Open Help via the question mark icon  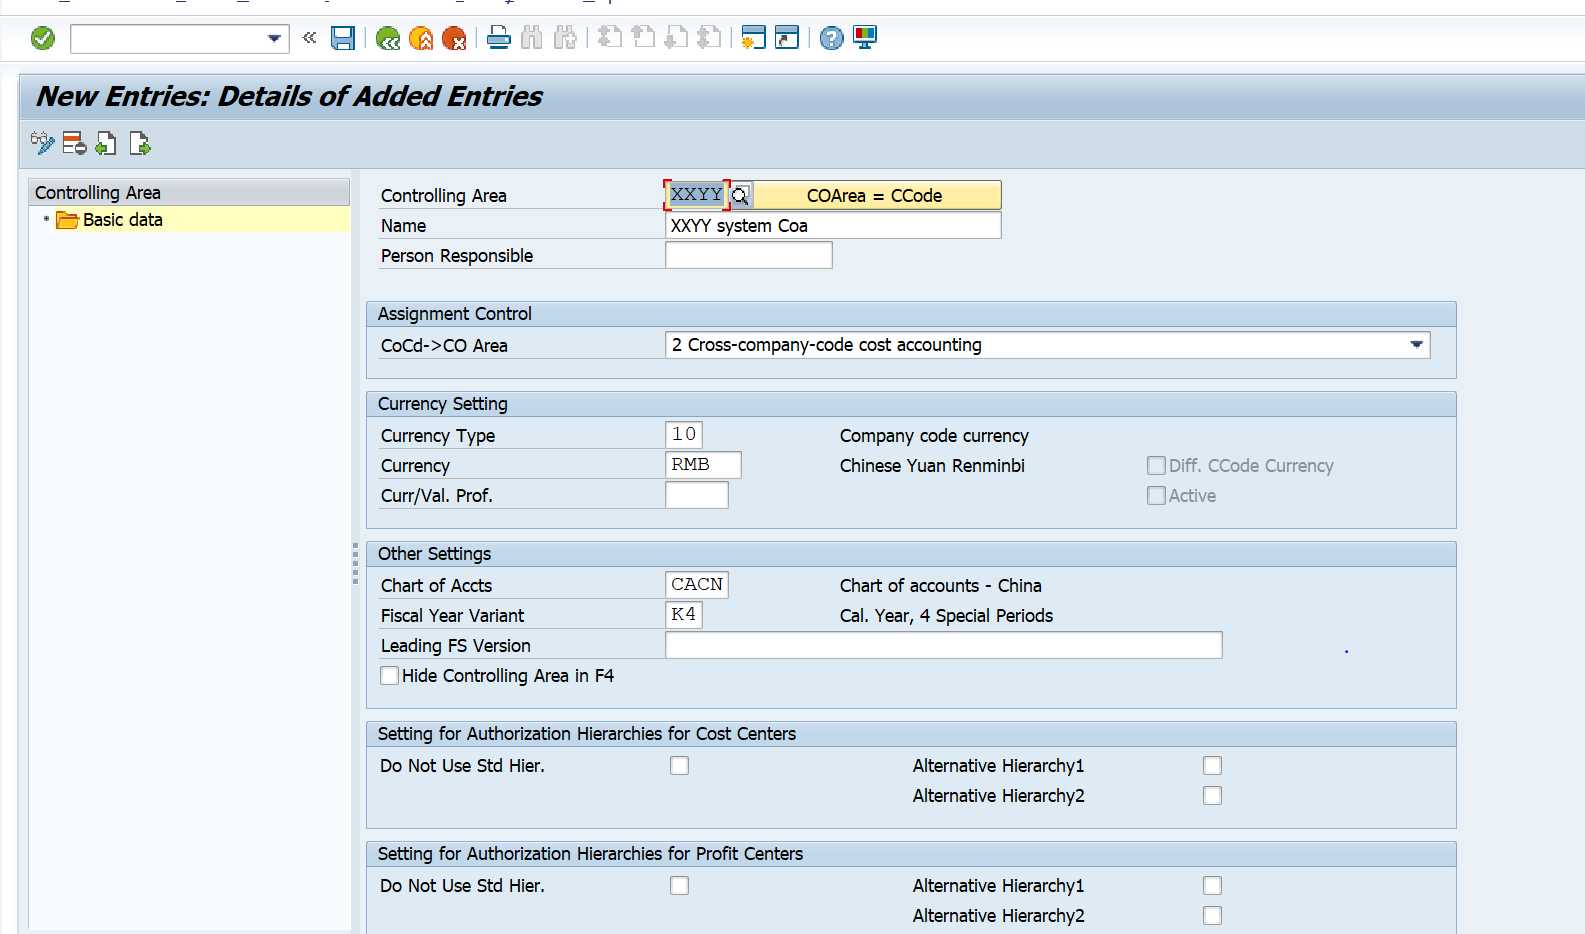tap(832, 39)
